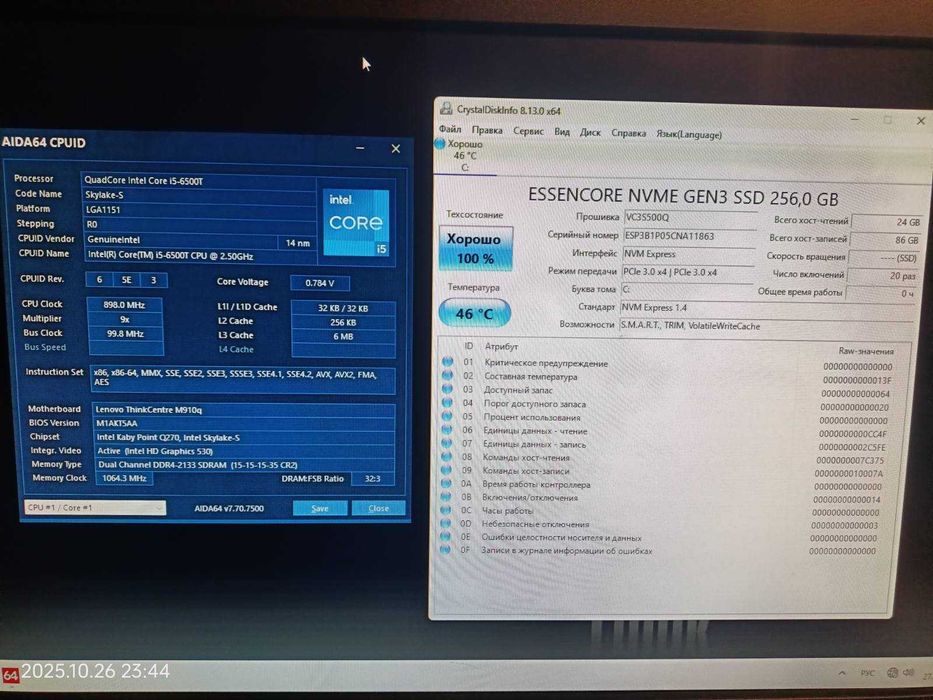Click the AIDA64 icon in the taskbar
This screenshot has height=700, width=933.
10,674
